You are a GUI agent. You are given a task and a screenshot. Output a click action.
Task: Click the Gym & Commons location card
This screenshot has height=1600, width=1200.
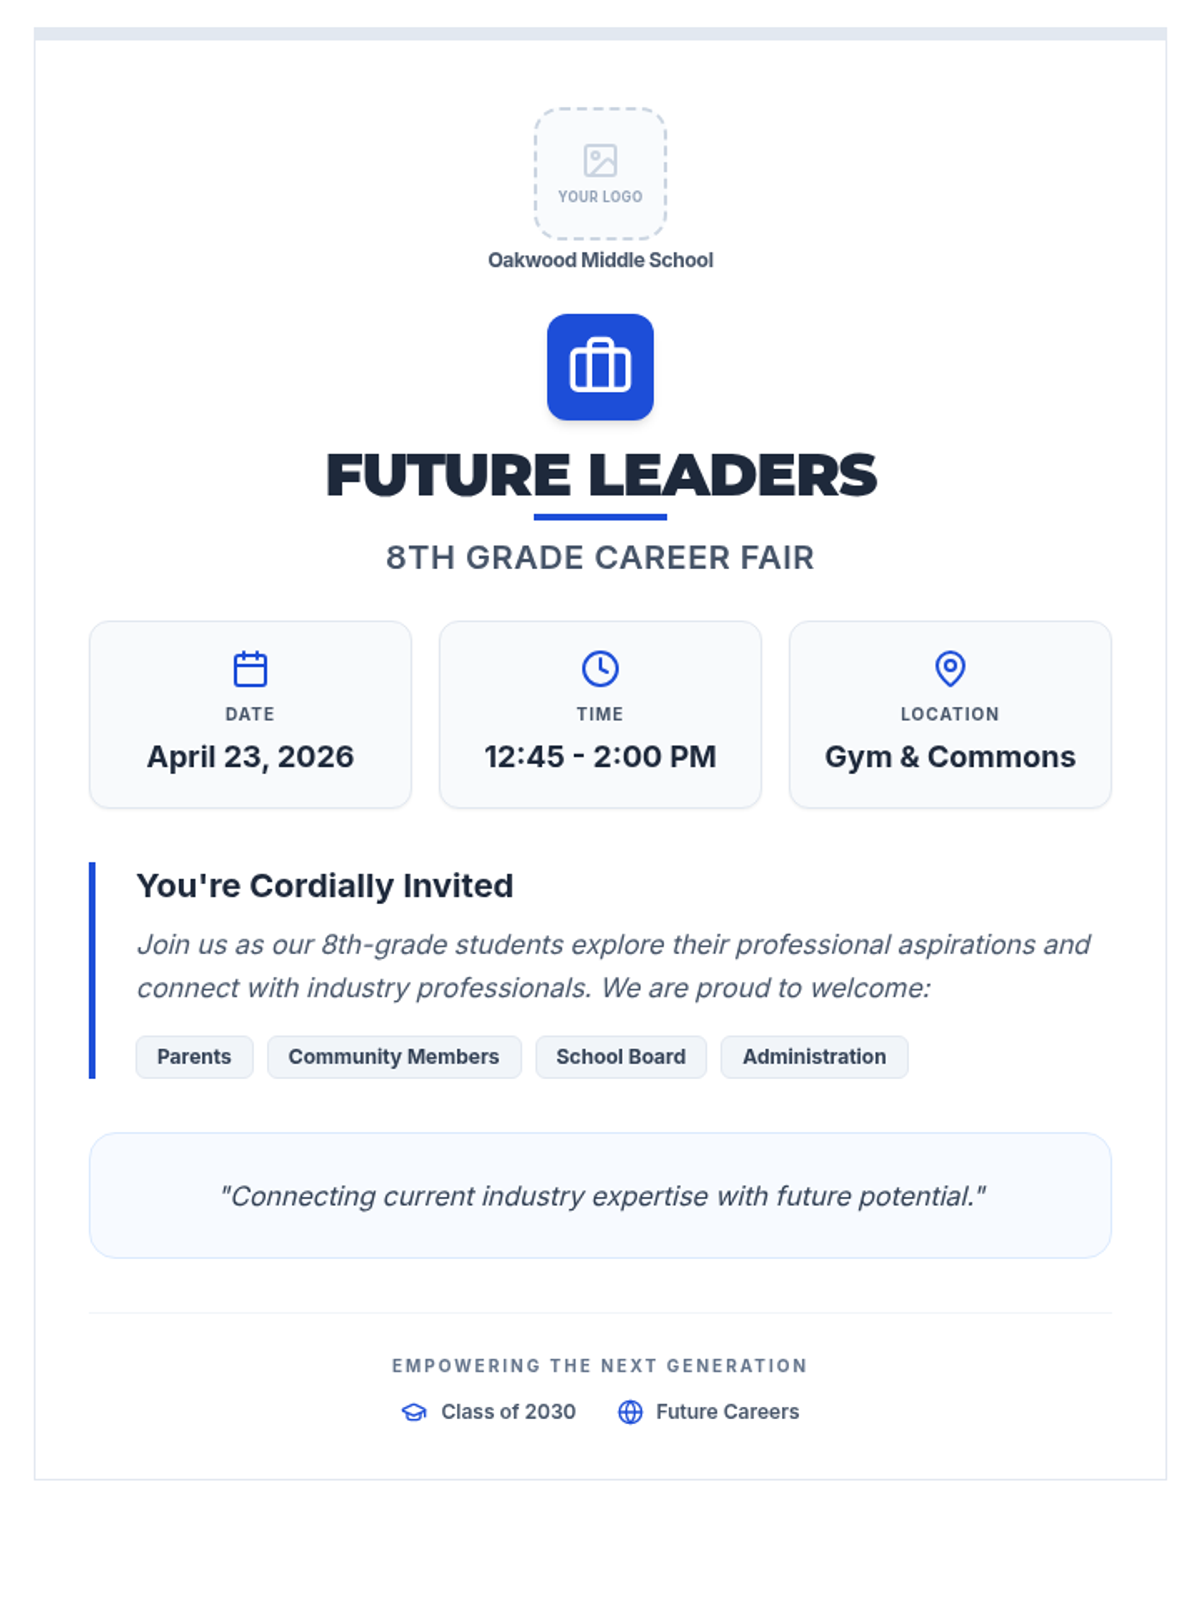(x=950, y=714)
